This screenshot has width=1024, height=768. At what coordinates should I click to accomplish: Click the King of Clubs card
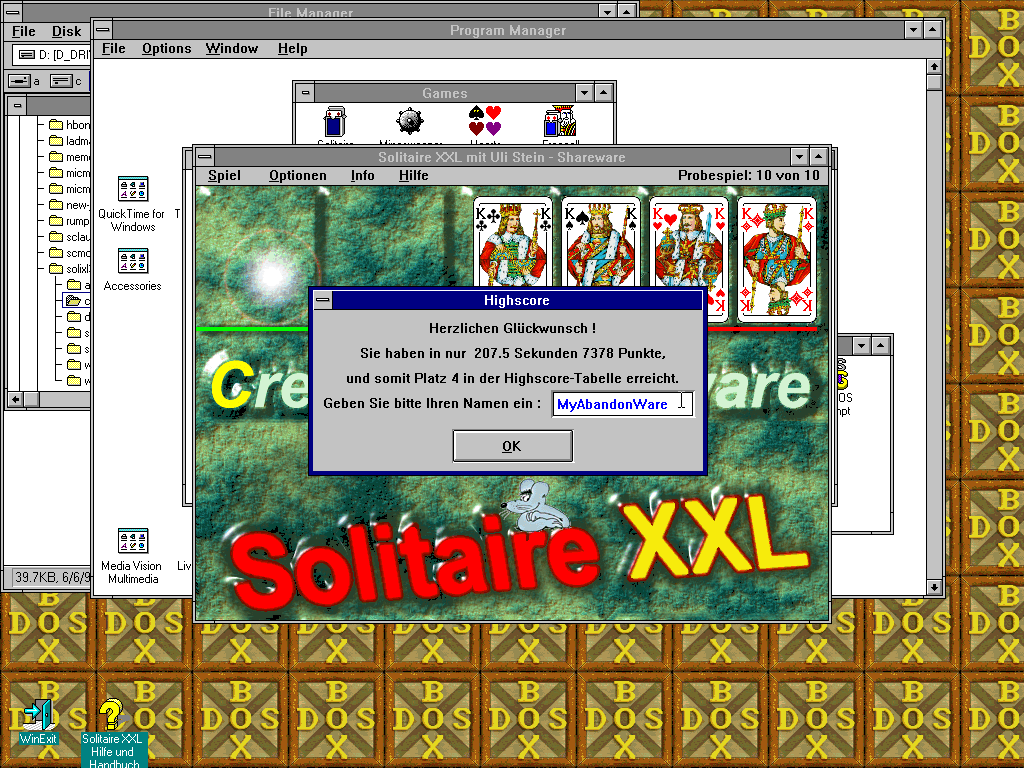[x=513, y=242]
